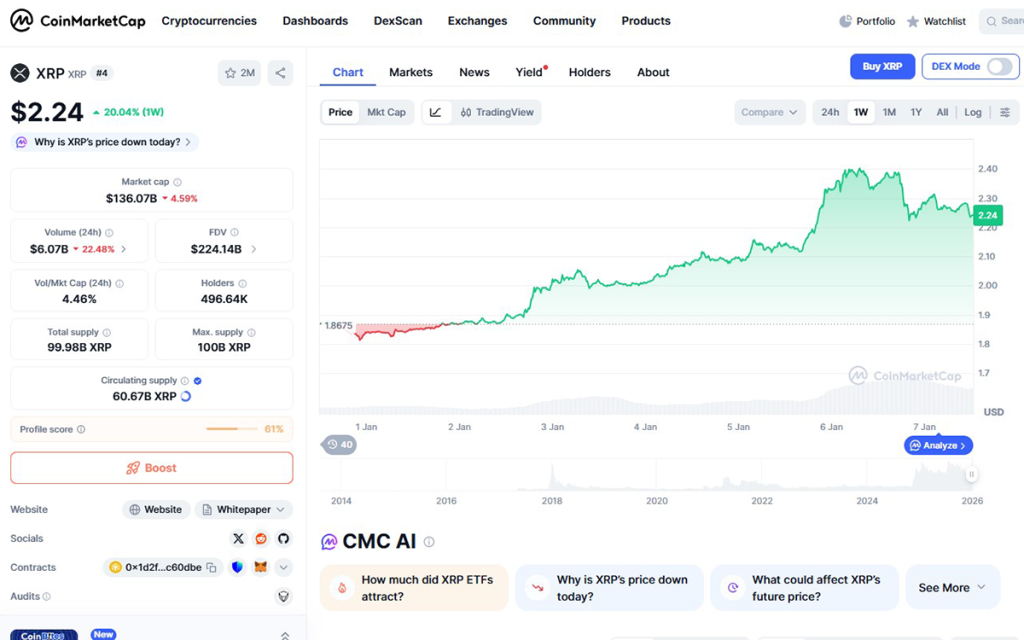
Task: Click the Market cap info icon
Action: [177, 182]
